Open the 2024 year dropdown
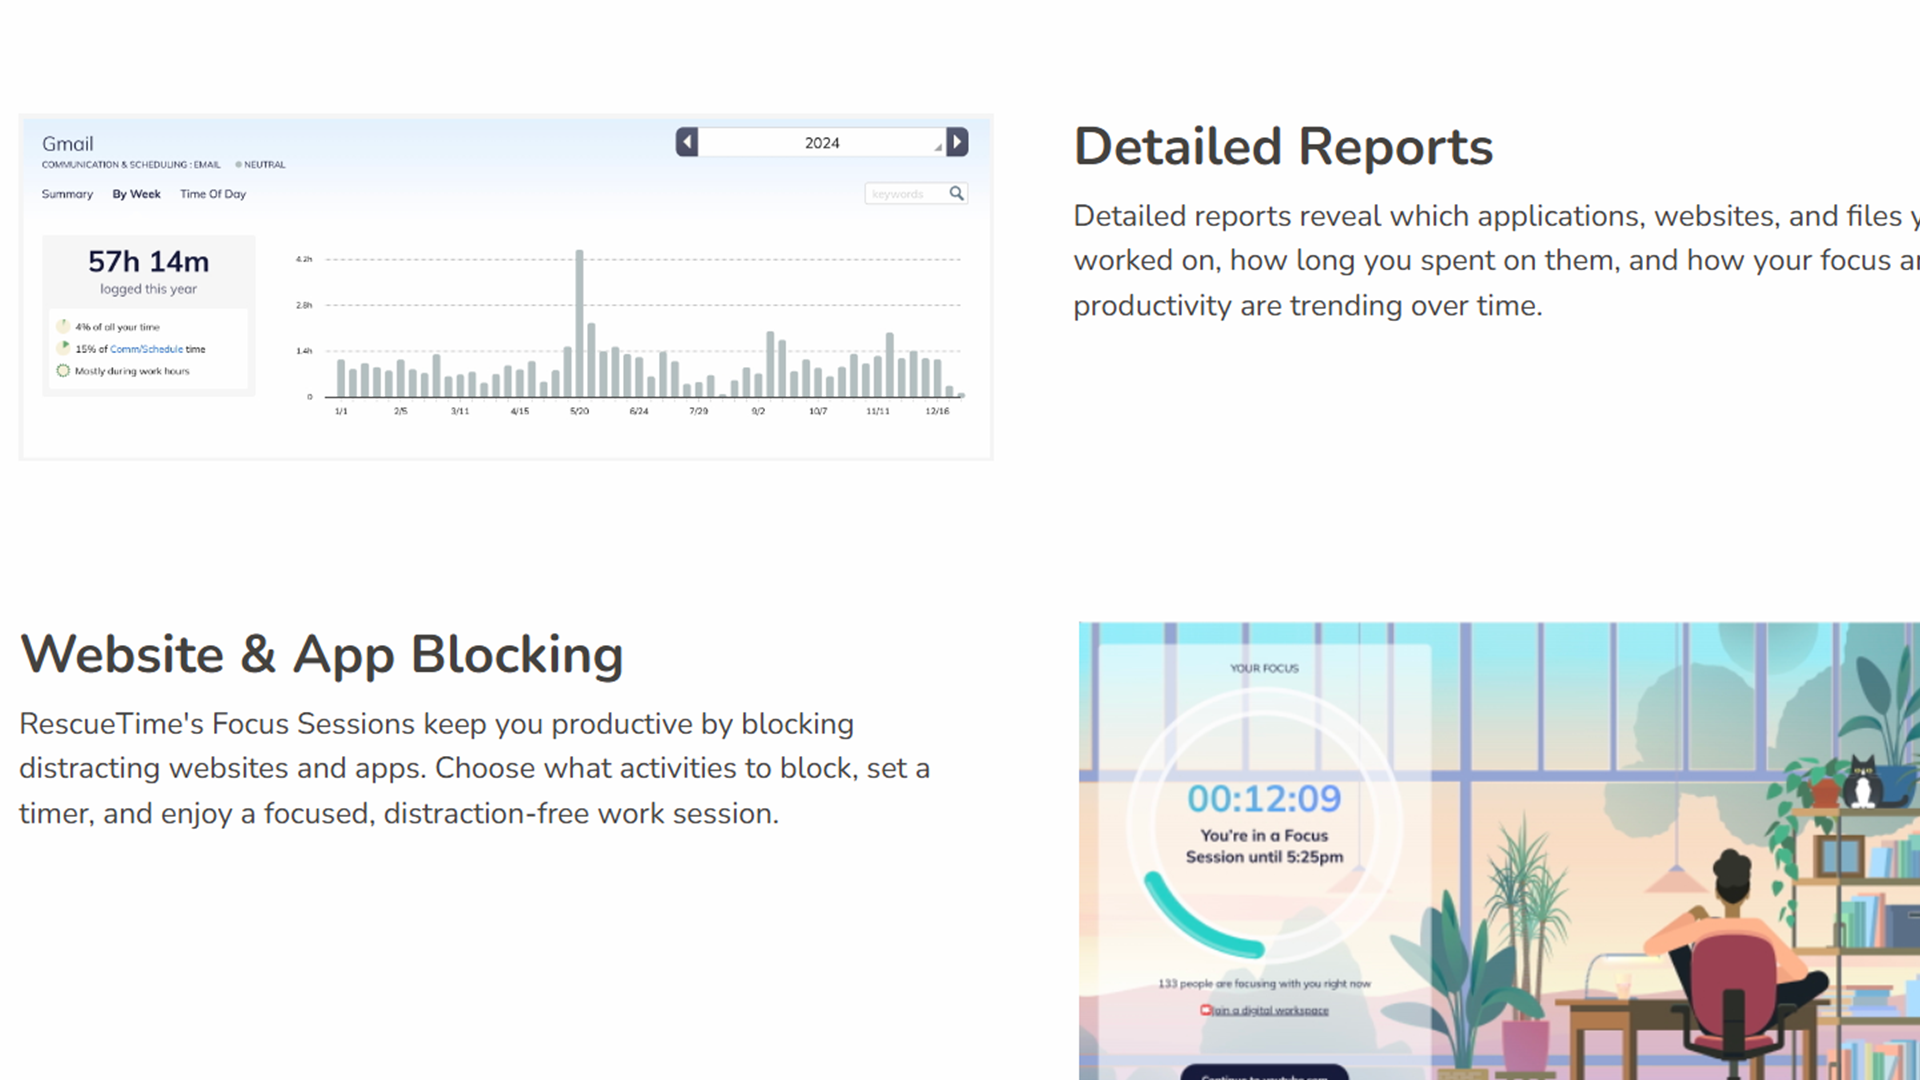 [822, 143]
